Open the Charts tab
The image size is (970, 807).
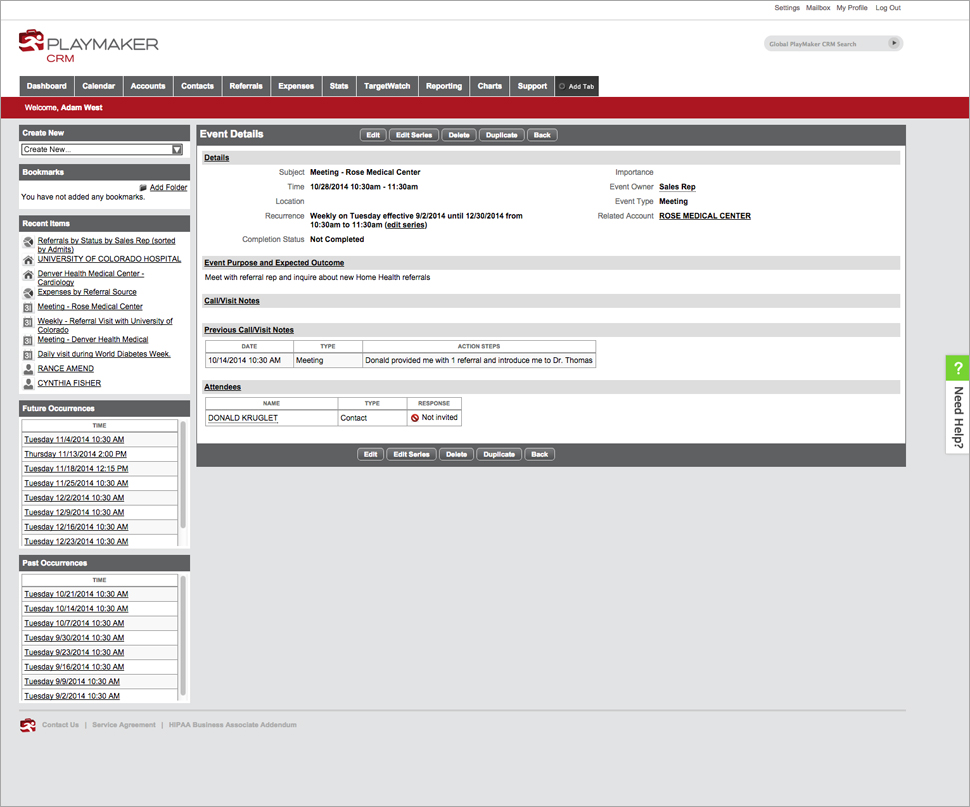490,86
